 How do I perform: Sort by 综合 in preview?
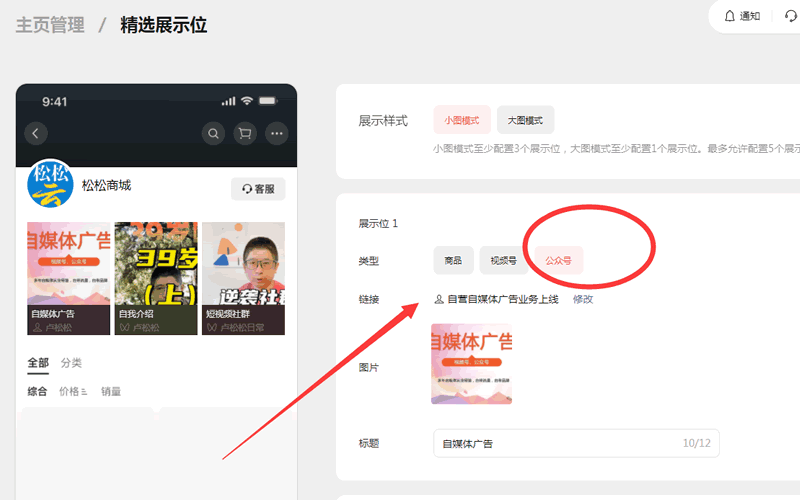click(x=37, y=391)
